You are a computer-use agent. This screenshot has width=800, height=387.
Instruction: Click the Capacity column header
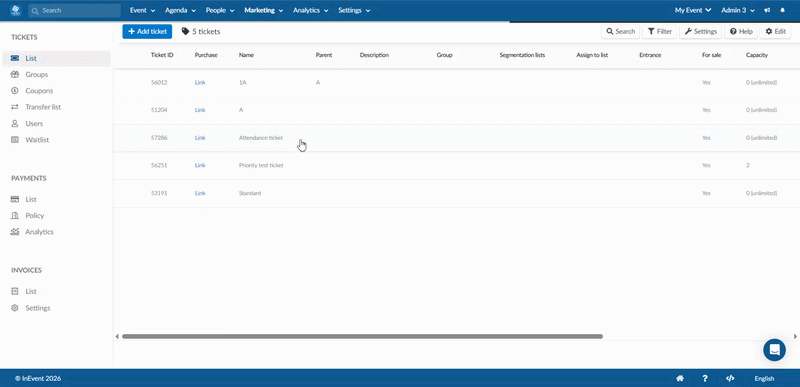pyautogui.click(x=757, y=55)
